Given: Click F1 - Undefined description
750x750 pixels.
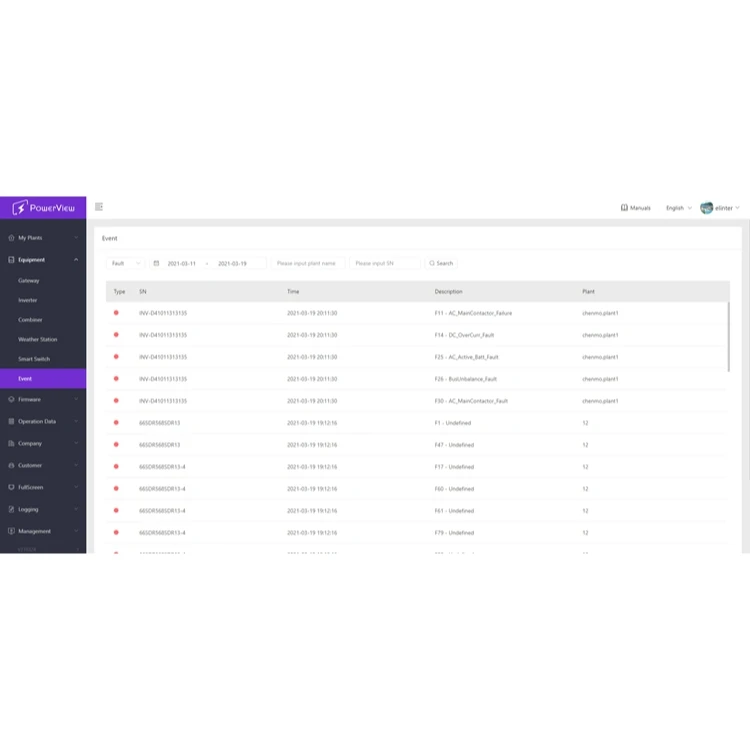Looking at the screenshot, I should click(452, 423).
